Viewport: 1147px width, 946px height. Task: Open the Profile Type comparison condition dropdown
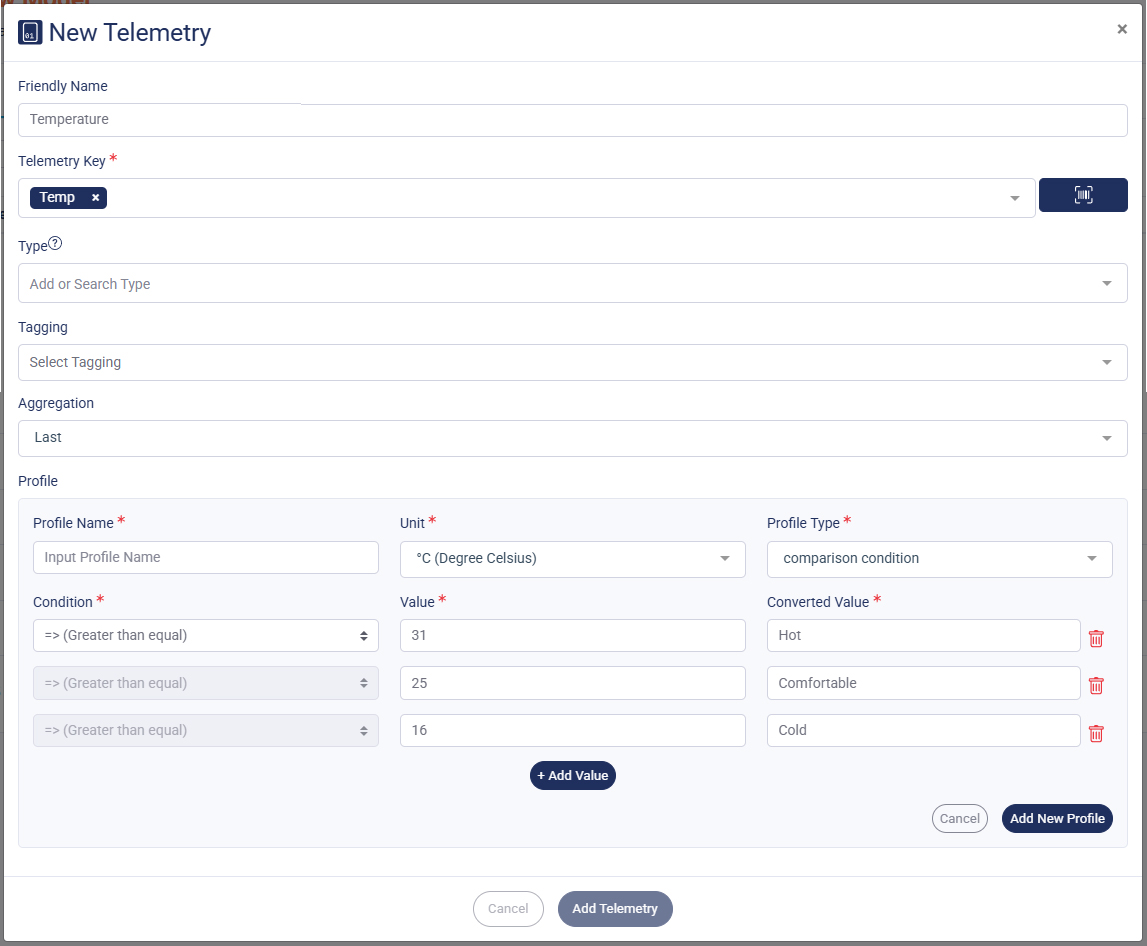(x=939, y=559)
